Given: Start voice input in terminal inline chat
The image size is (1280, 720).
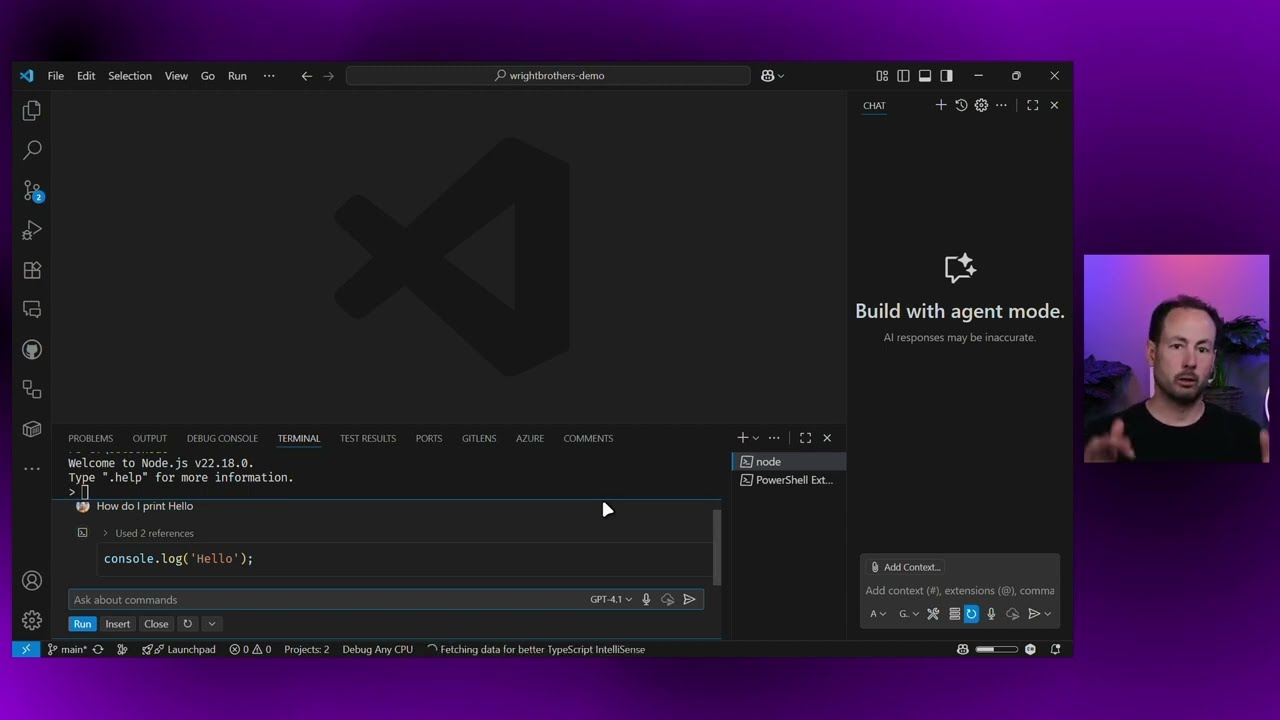Looking at the screenshot, I should point(646,600).
